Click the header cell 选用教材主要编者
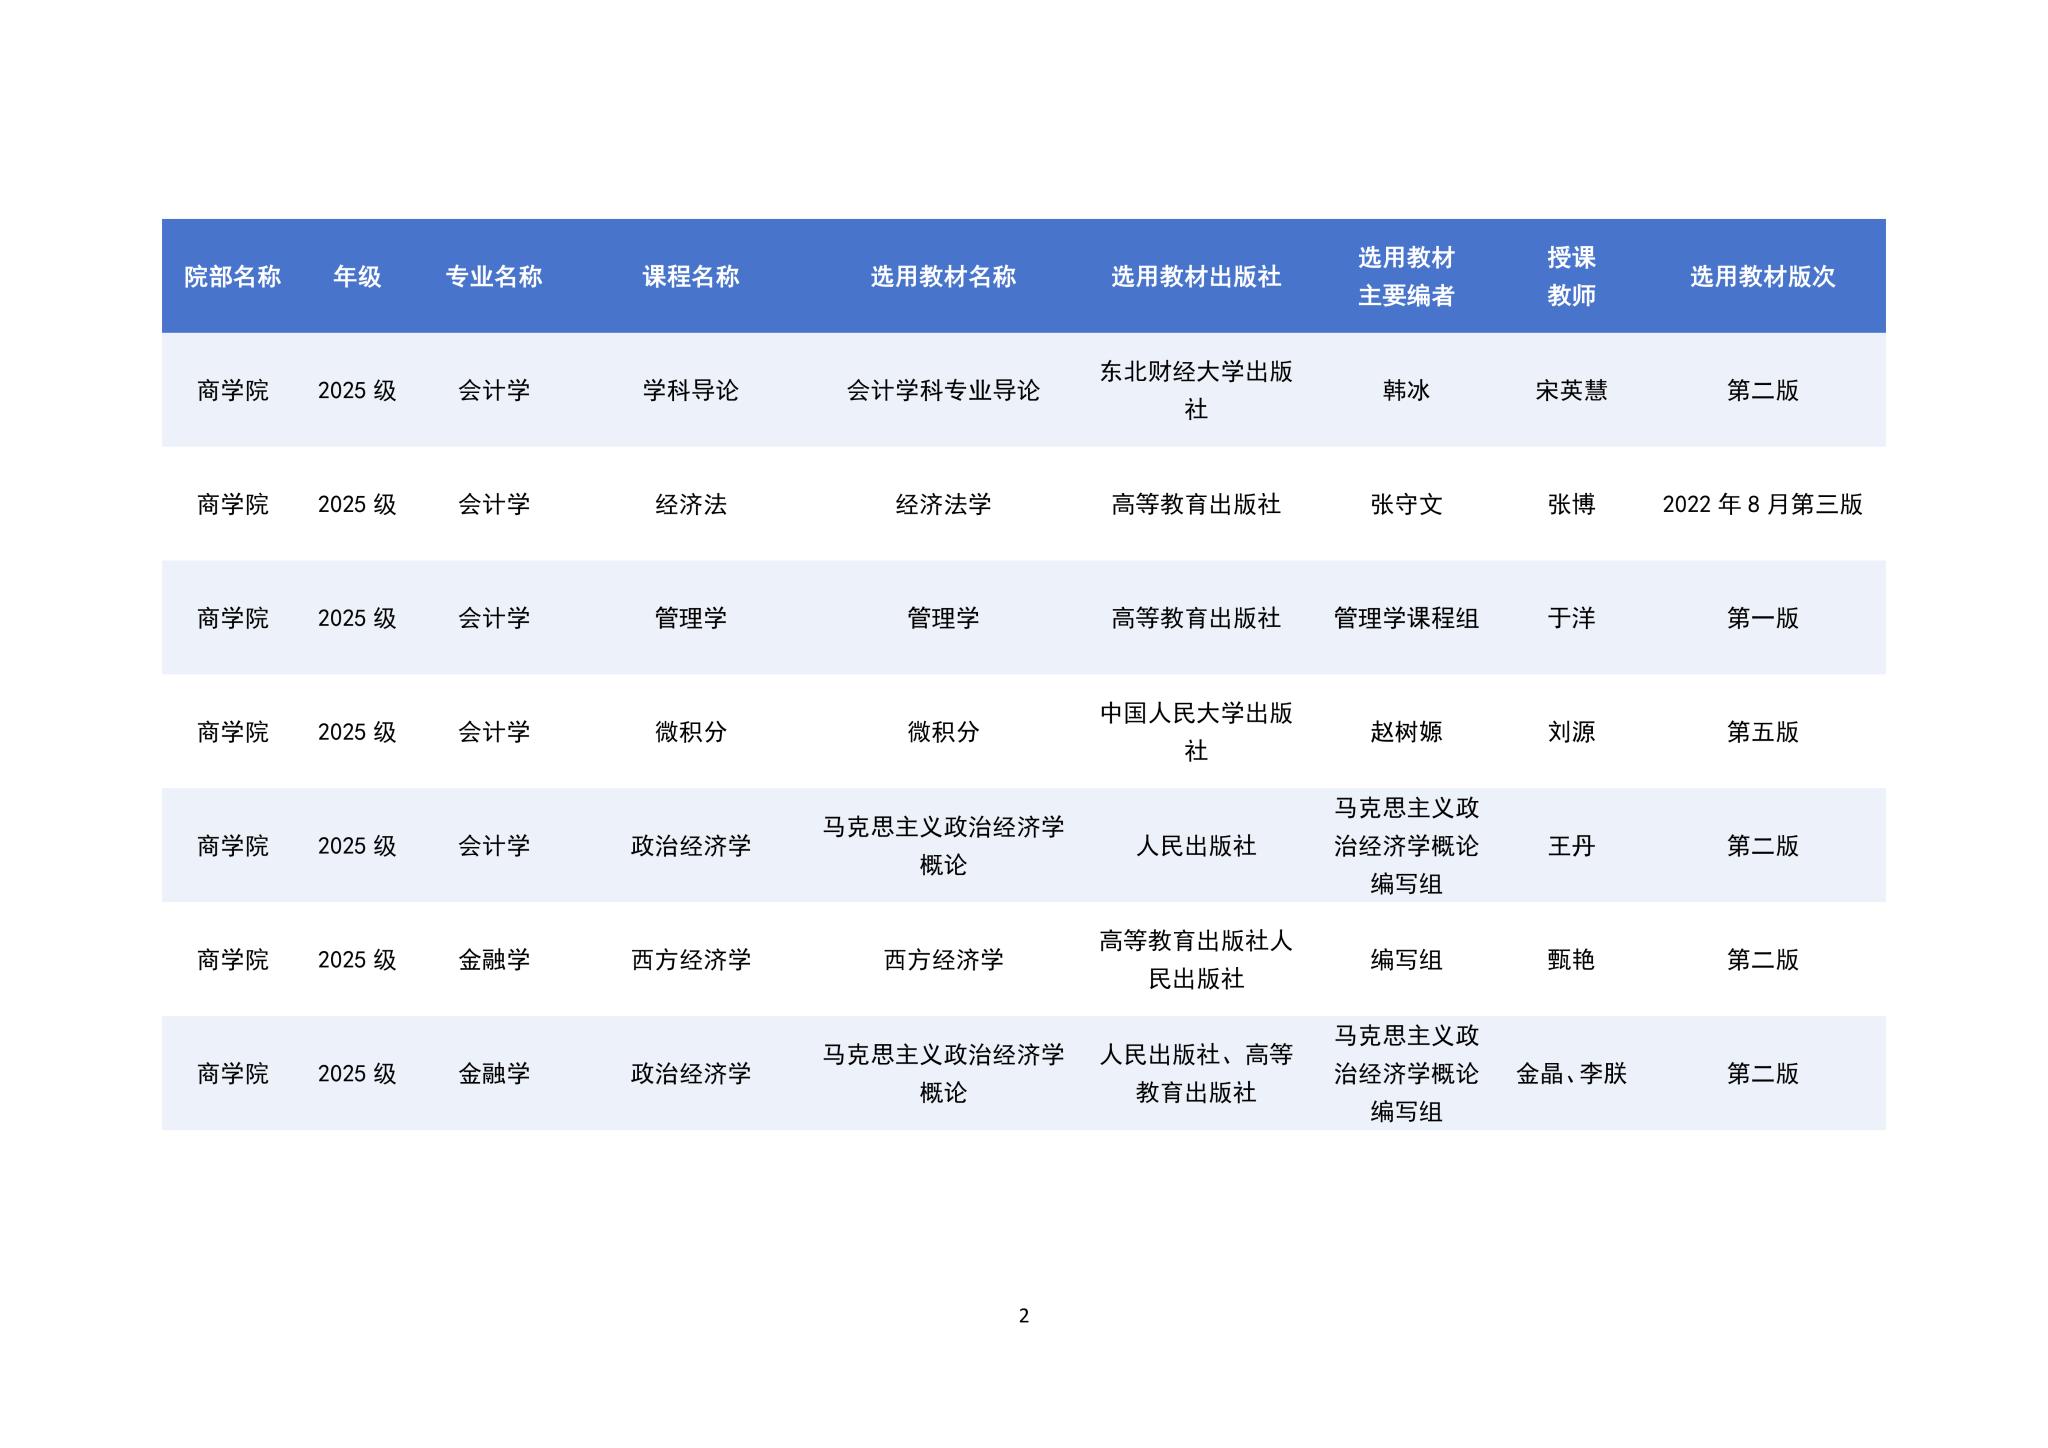Image resolution: width=2048 pixels, height=1448 pixels. coord(1406,277)
